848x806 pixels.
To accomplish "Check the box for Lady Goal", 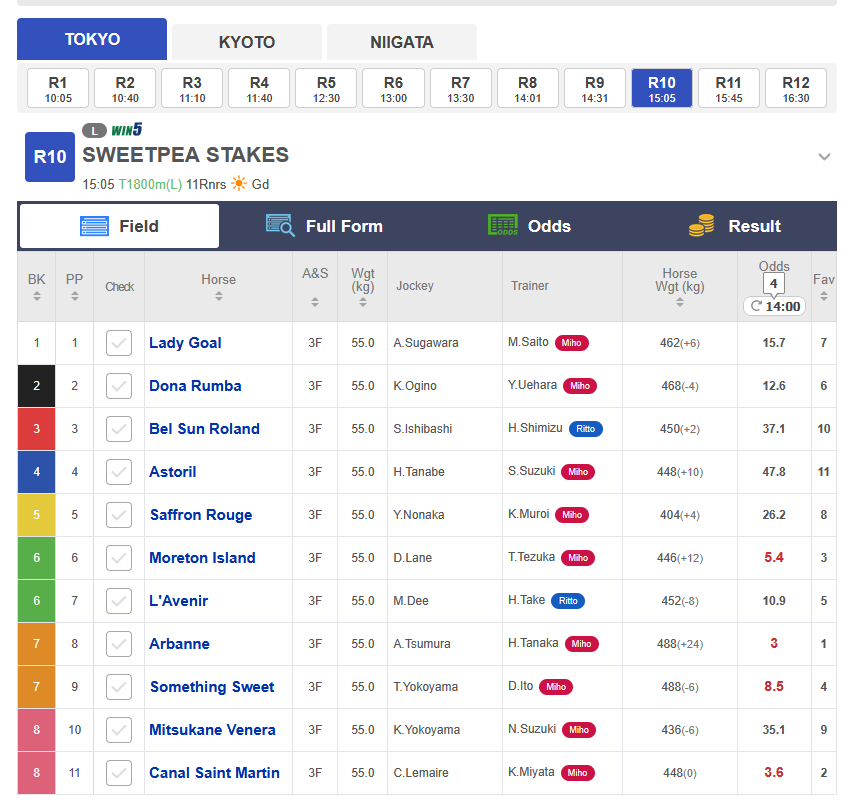I will (x=119, y=343).
